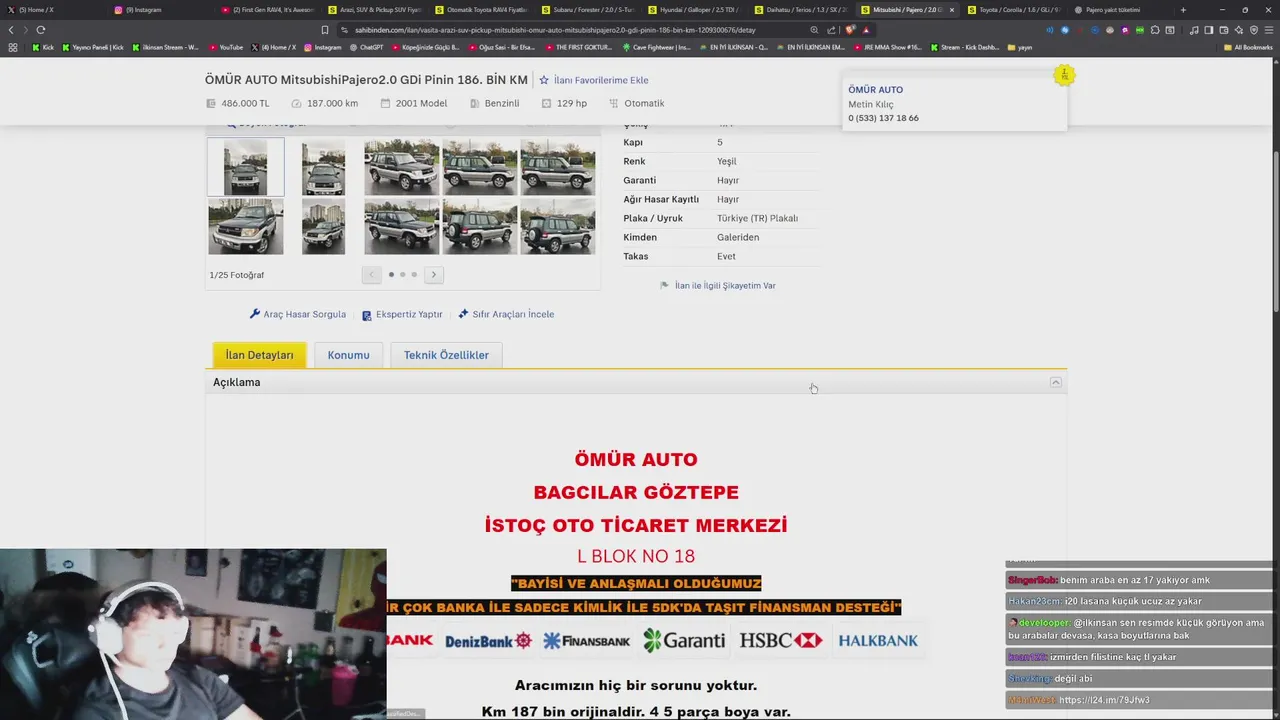The image size is (1280, 720).
Task: Open İlan ile İlgili Şikayetim Var link
Action: pyautogui.click(x=718, y=286)
